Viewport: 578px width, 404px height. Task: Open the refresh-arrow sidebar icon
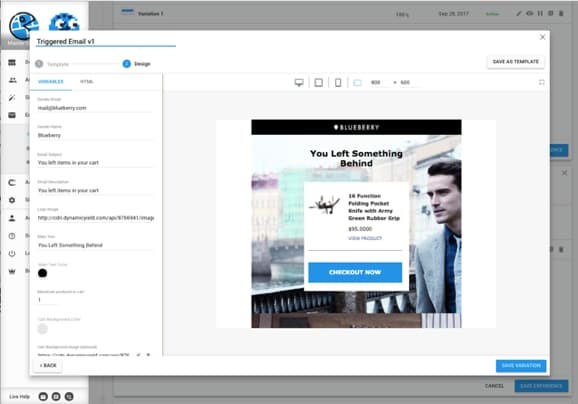tap(12, 182)
